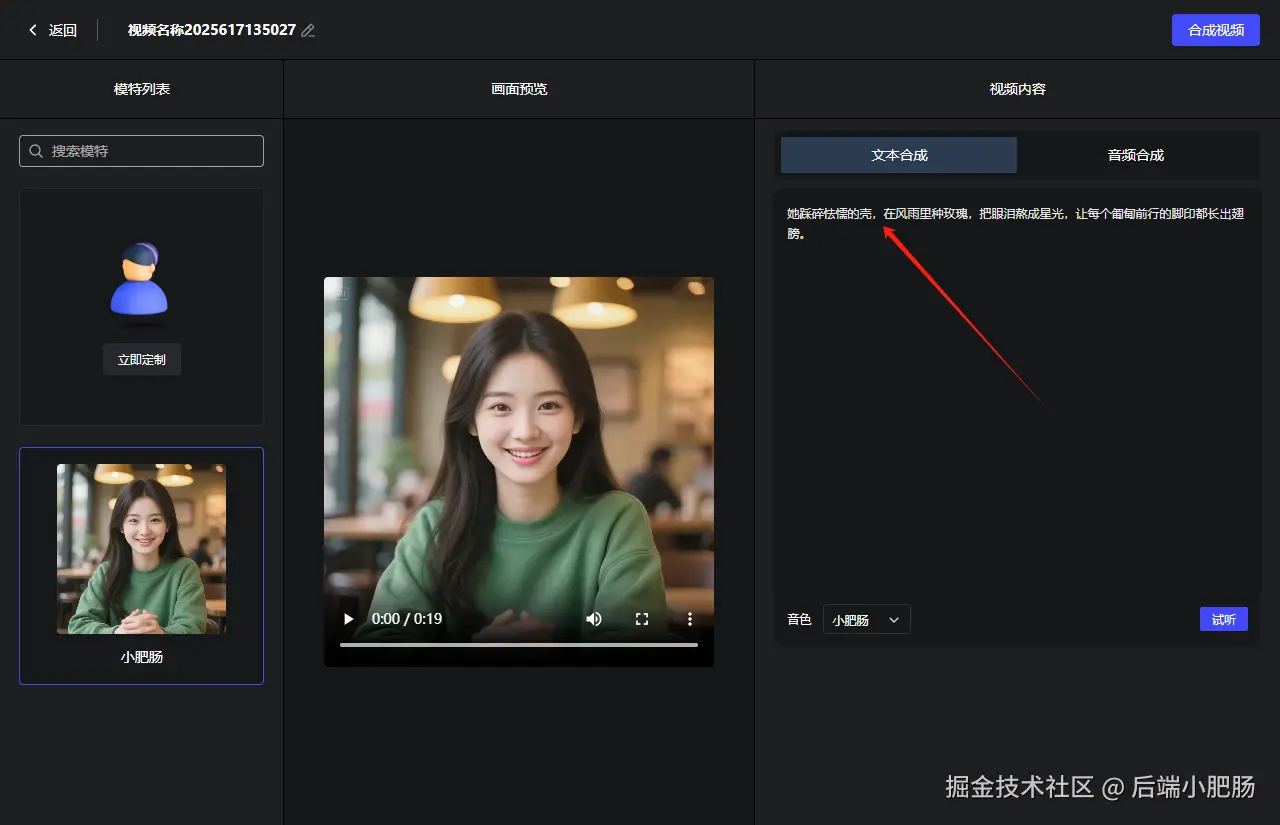
Task: Open the video's three-dot more options menu
Action: [690, 619]
